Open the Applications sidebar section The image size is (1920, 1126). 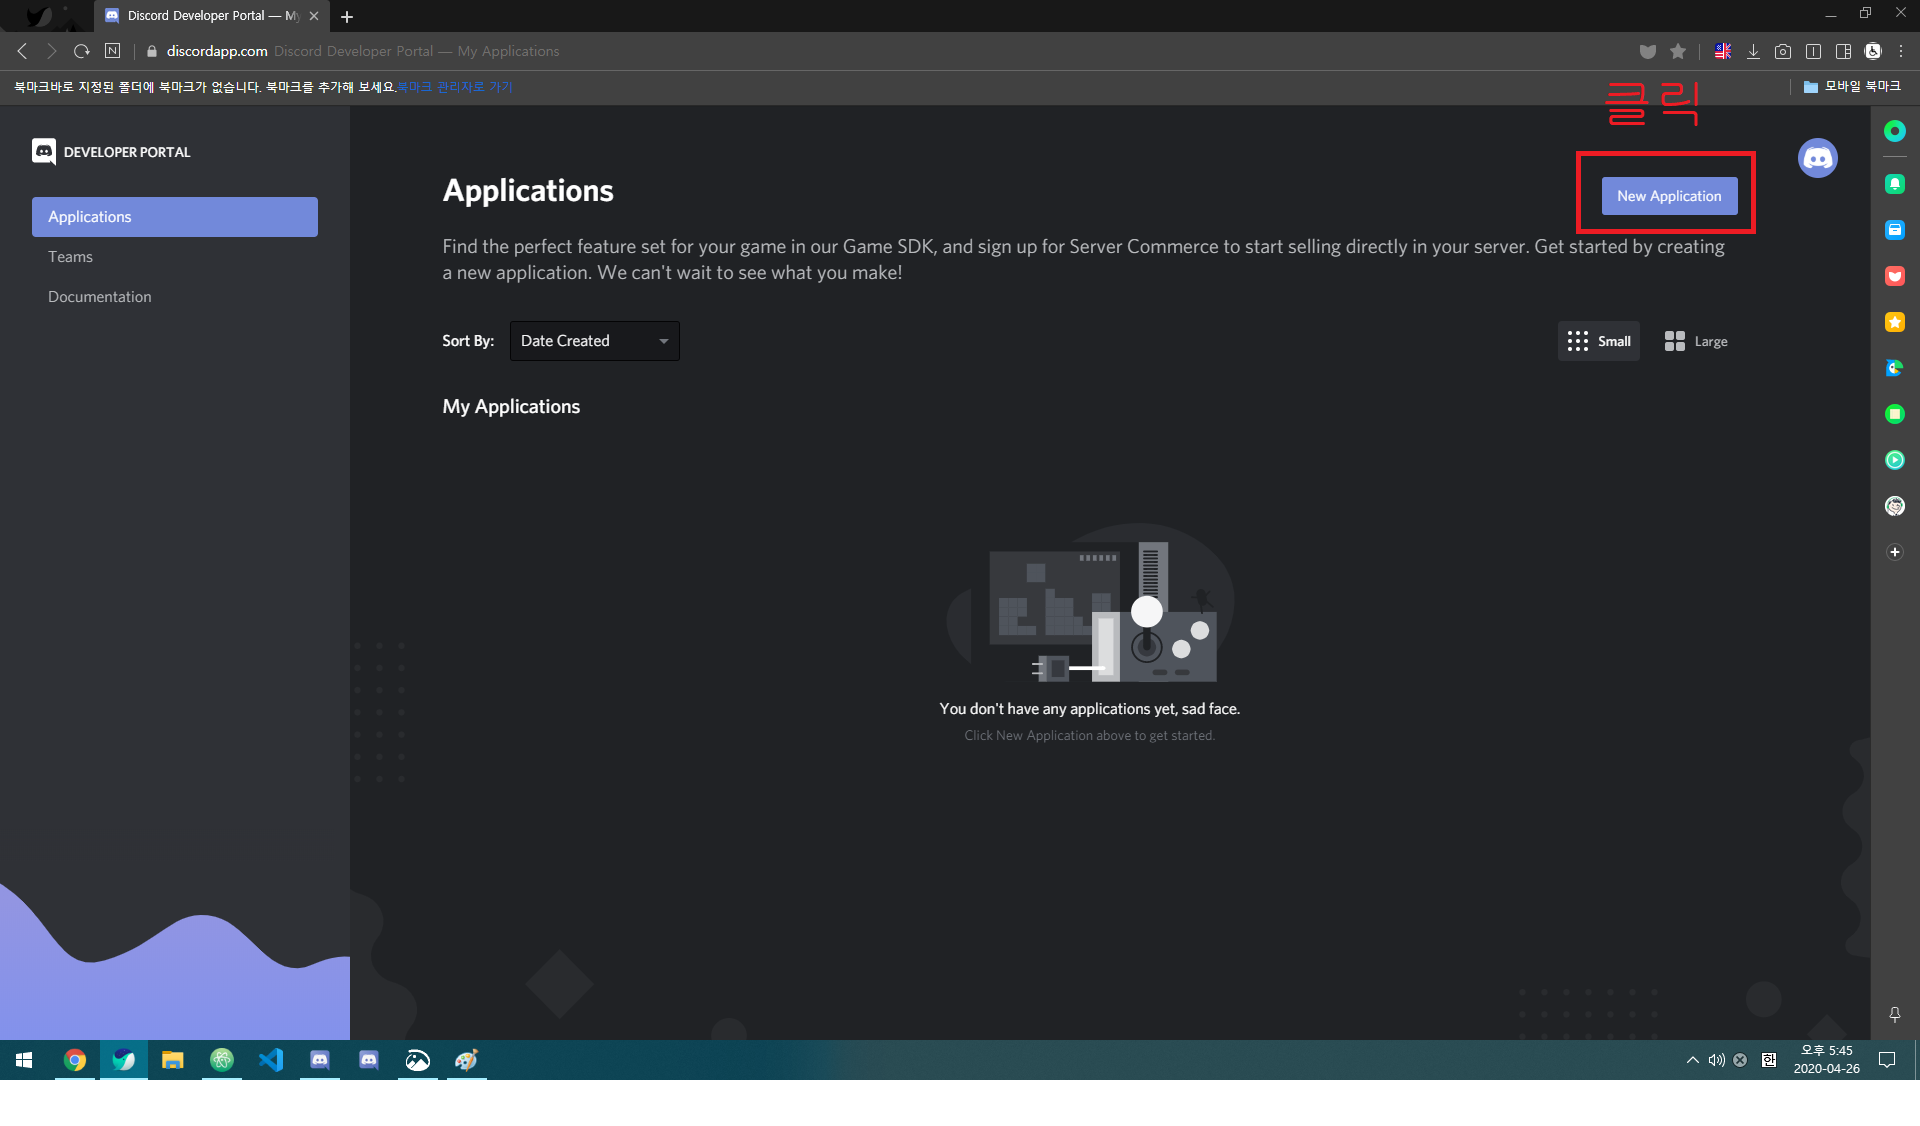click(x=175, y=217)
